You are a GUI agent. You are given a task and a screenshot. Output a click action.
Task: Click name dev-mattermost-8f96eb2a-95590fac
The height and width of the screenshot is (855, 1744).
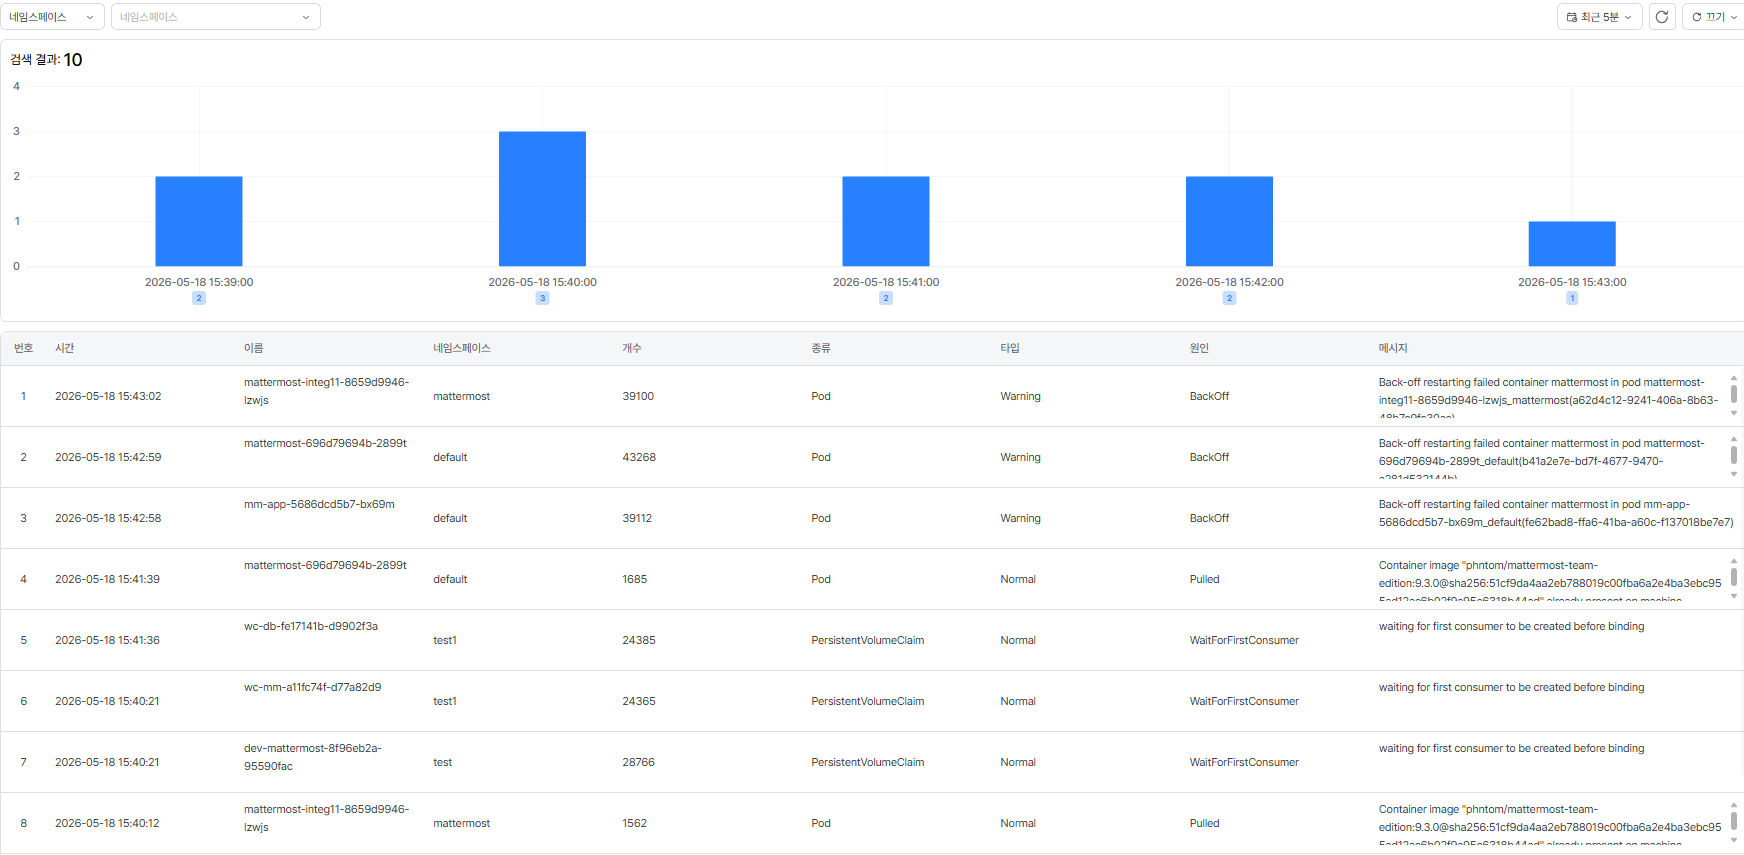313,757
